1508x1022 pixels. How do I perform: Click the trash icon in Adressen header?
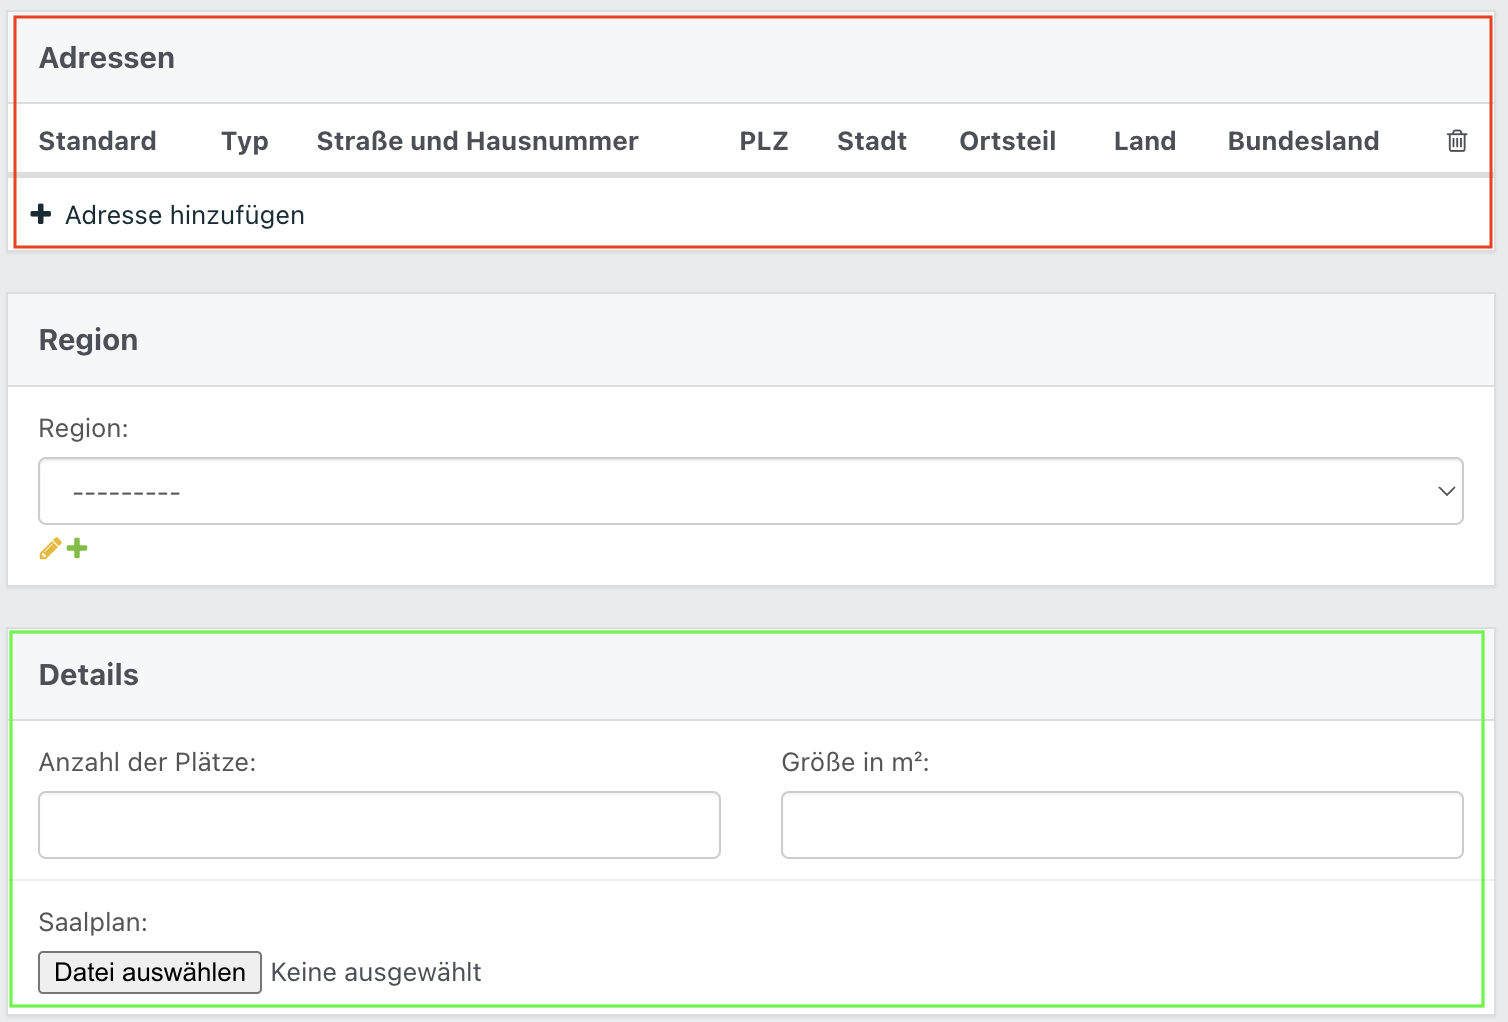[1457, 141]
